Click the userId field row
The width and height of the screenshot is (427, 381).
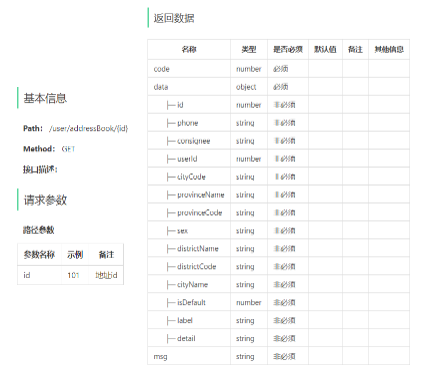point(278,159)
